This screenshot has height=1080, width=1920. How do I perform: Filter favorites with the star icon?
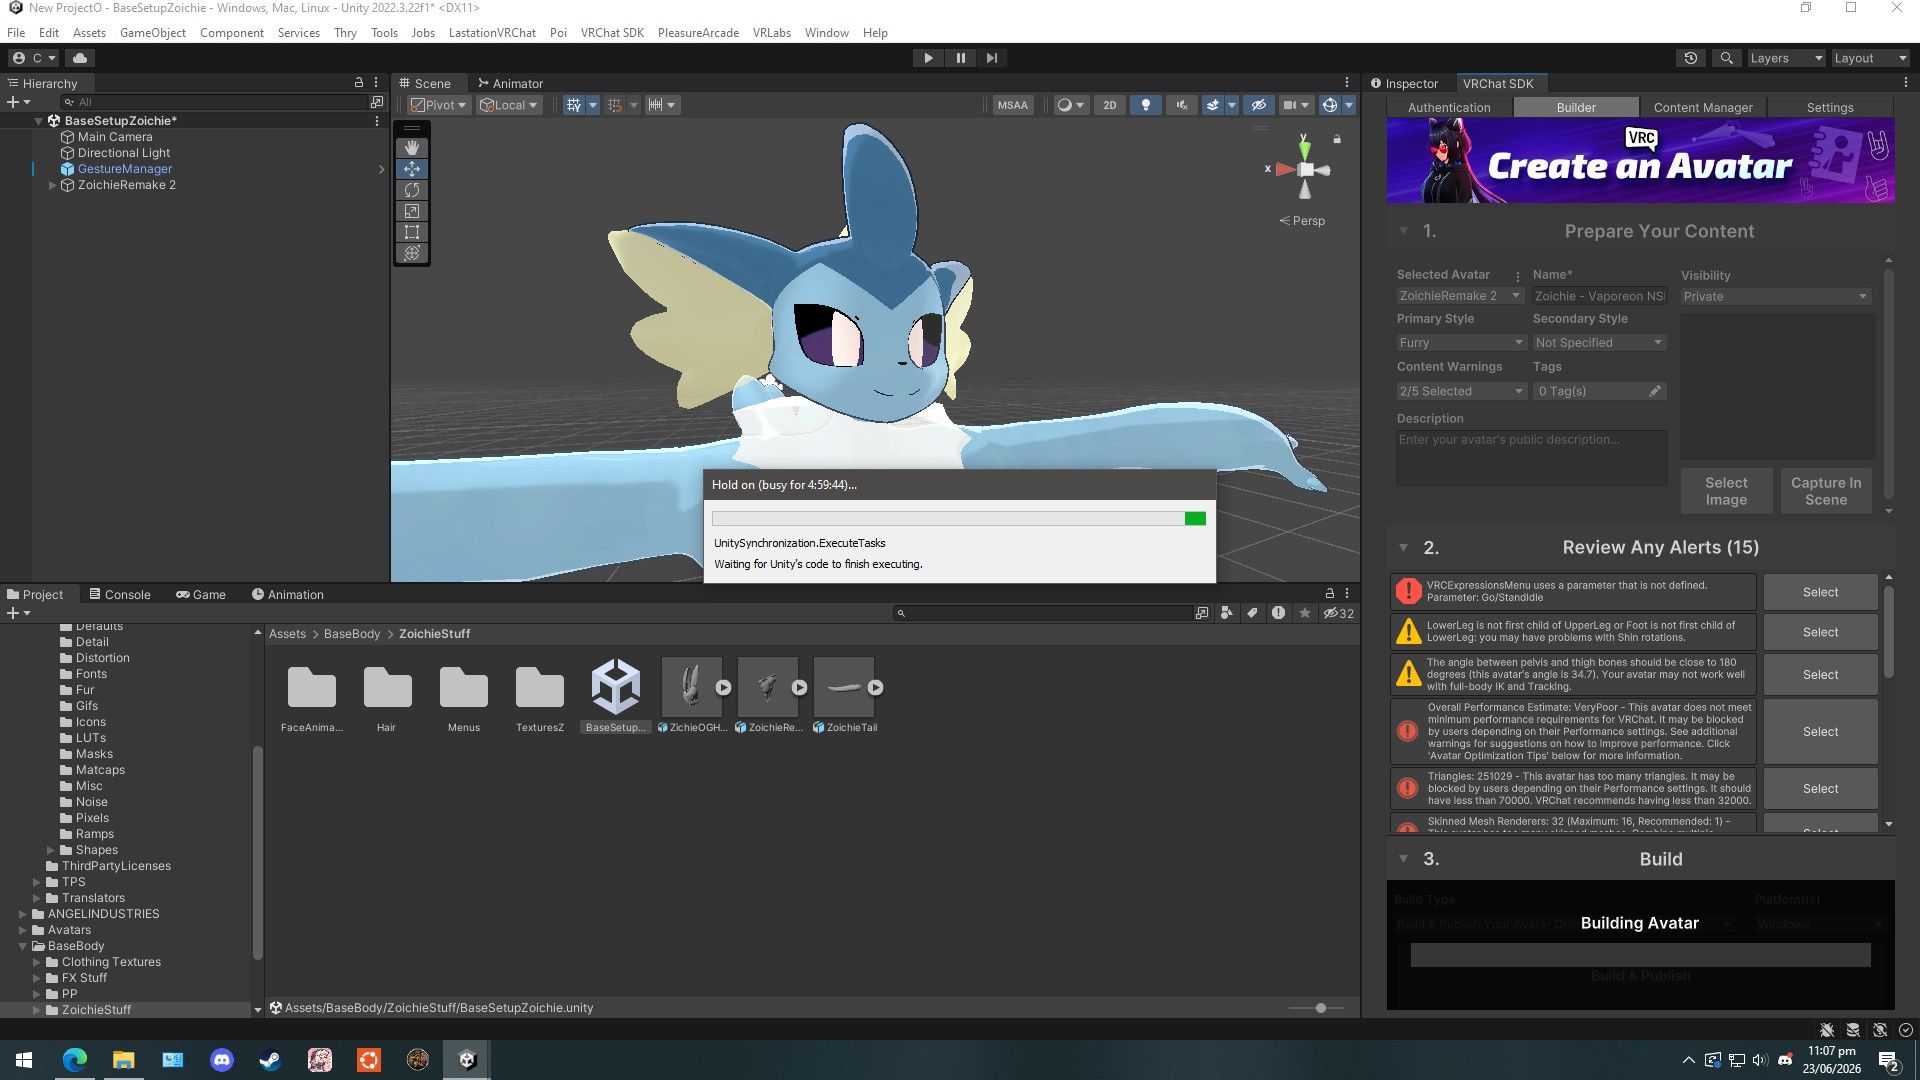pyautogui.click(x=1305, y=613)
